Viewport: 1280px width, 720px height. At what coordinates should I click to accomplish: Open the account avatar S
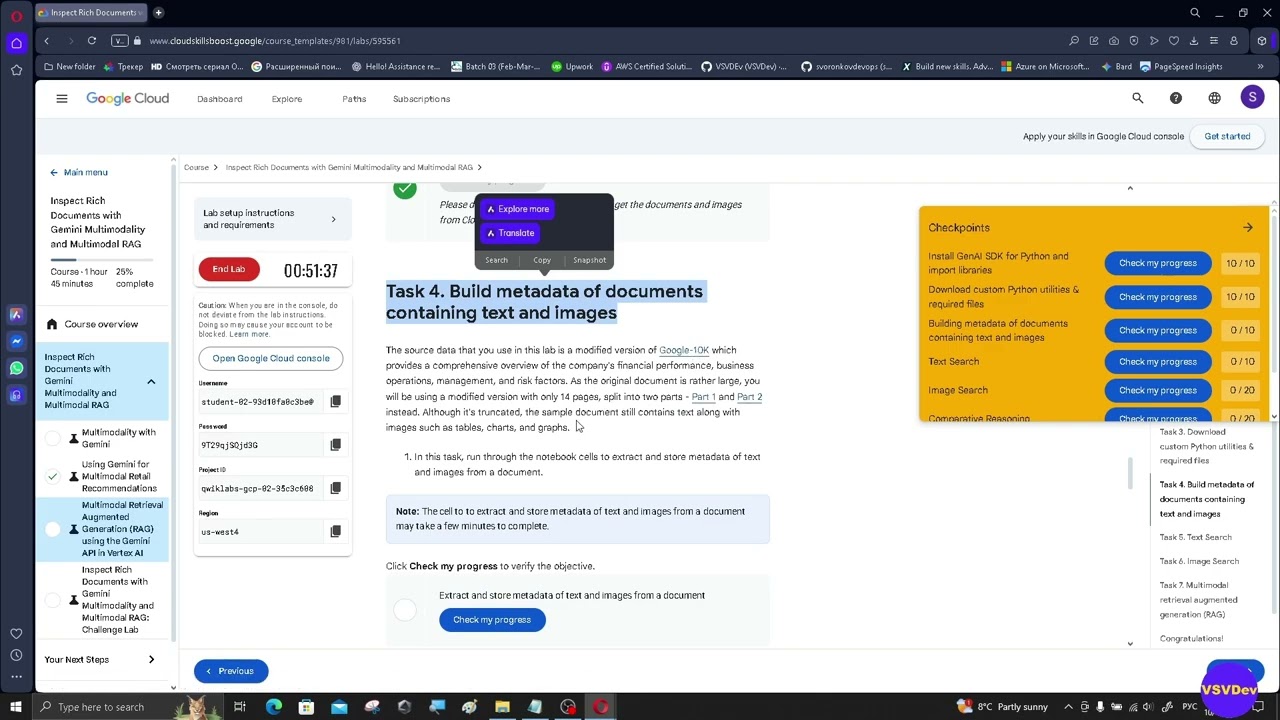[1252, 97]
